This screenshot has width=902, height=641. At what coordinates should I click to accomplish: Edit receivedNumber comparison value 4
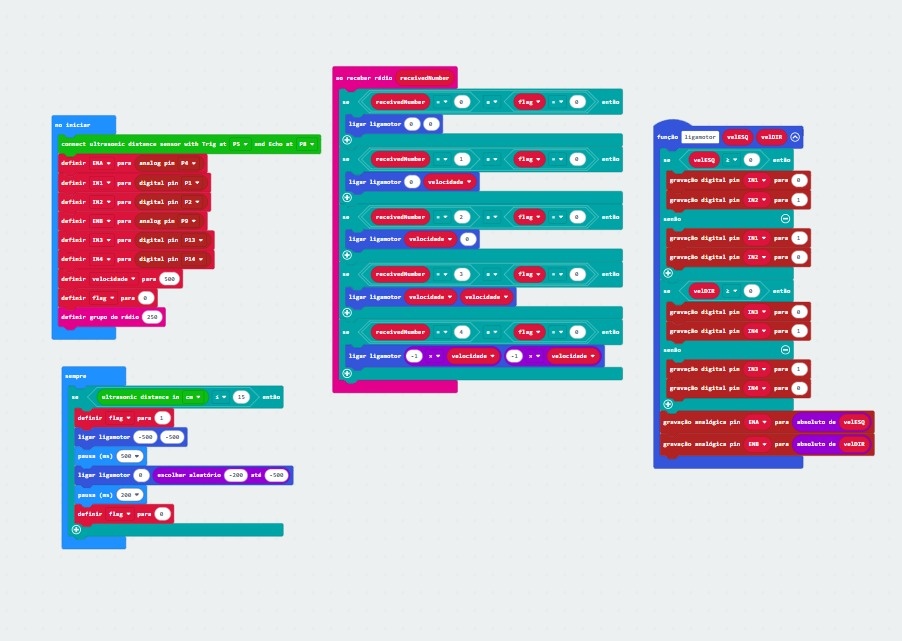461,332
